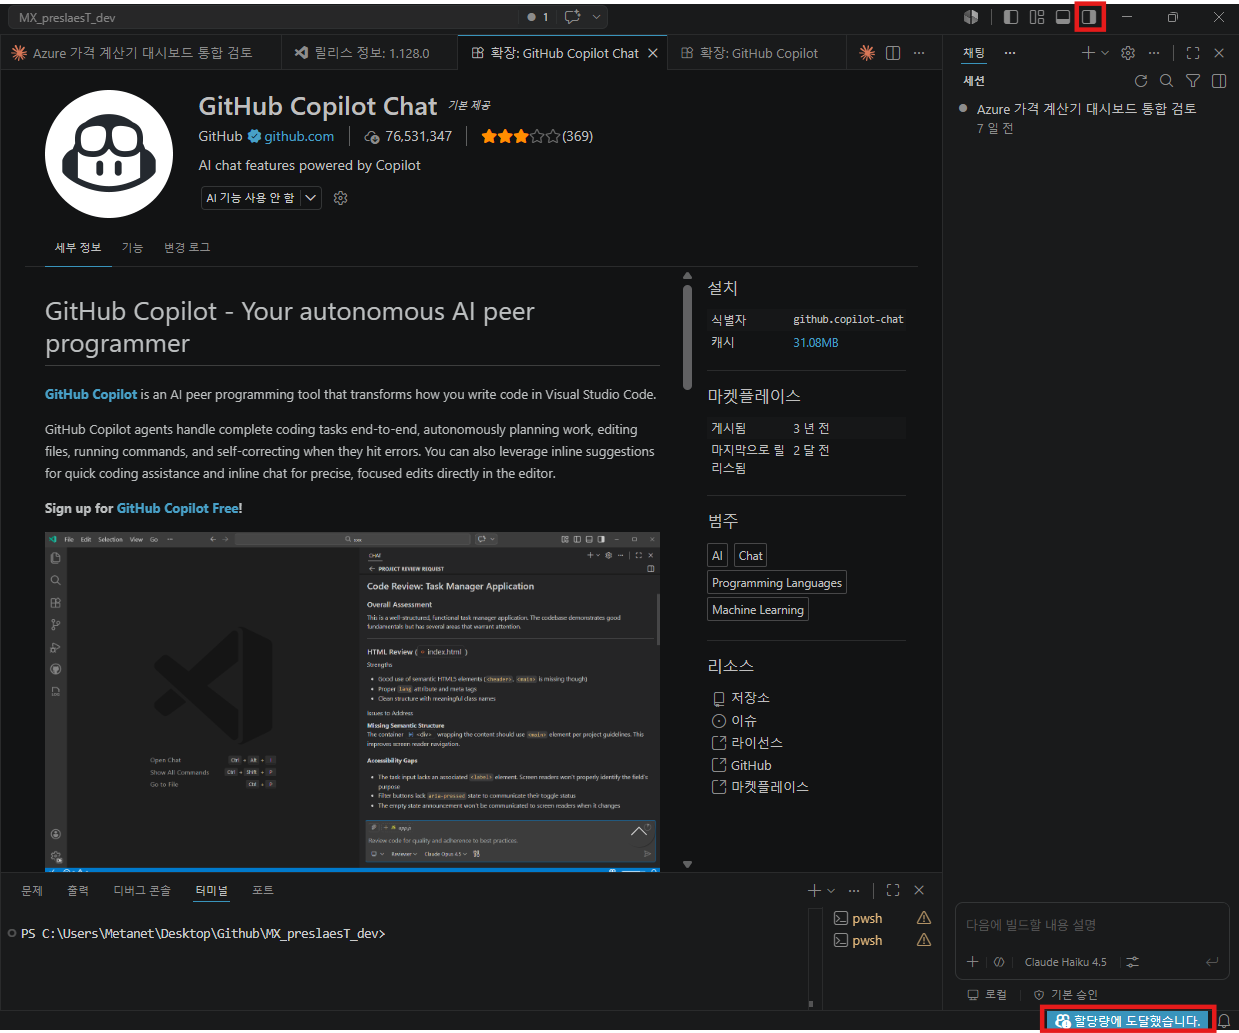Viewport: 1239px width, 1033px height.
Task: Open the 31.08MB cache size link
Action: point(816,342)
